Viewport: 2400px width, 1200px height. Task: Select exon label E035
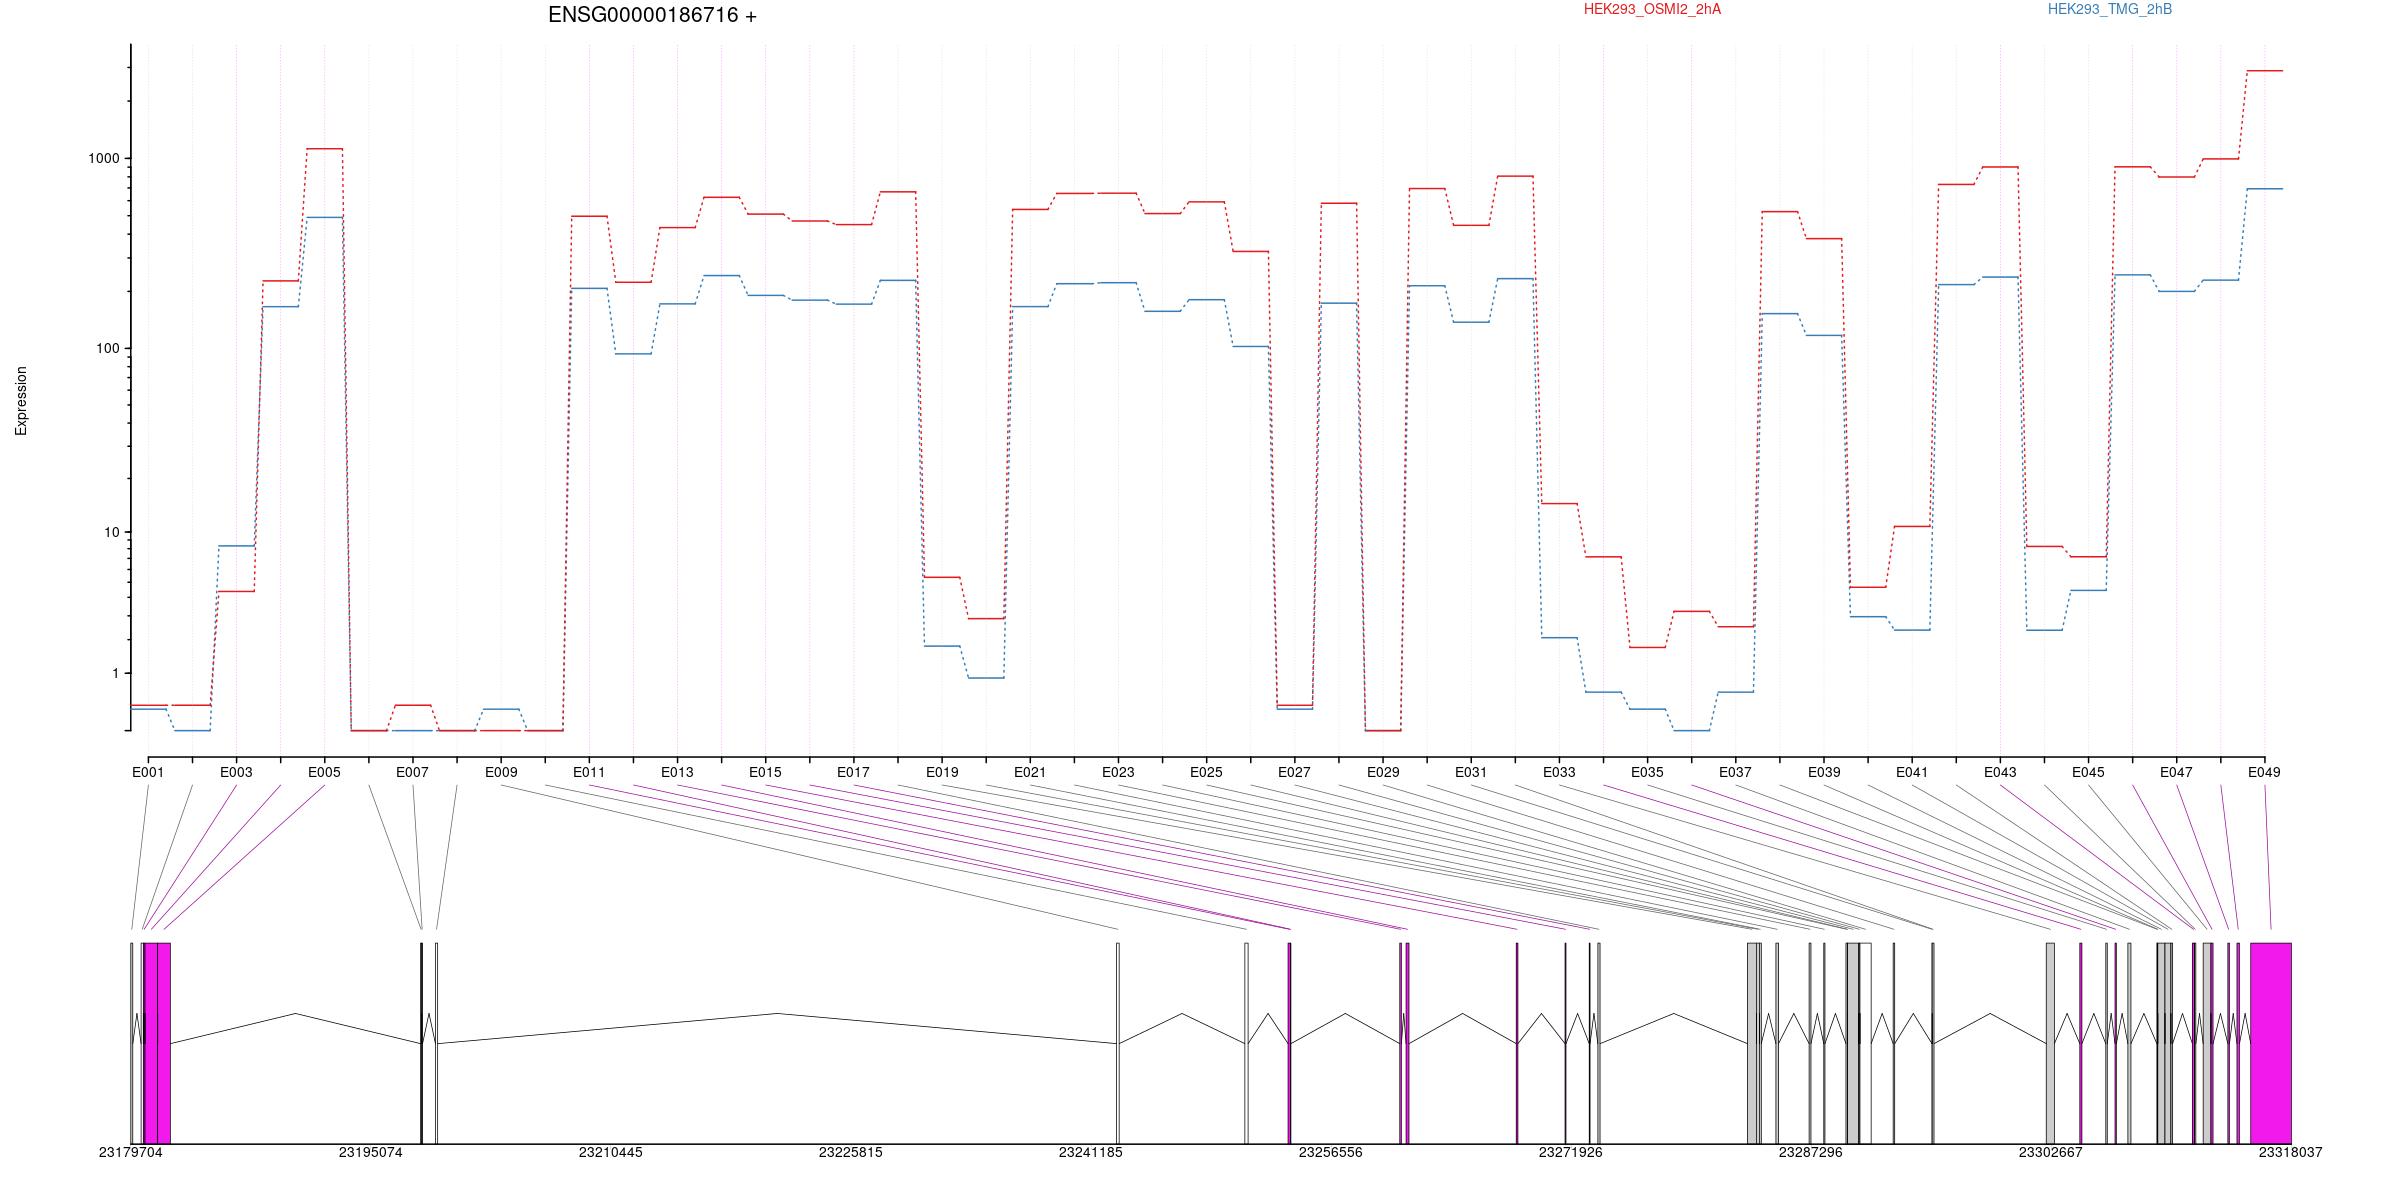click(1647, 772)
